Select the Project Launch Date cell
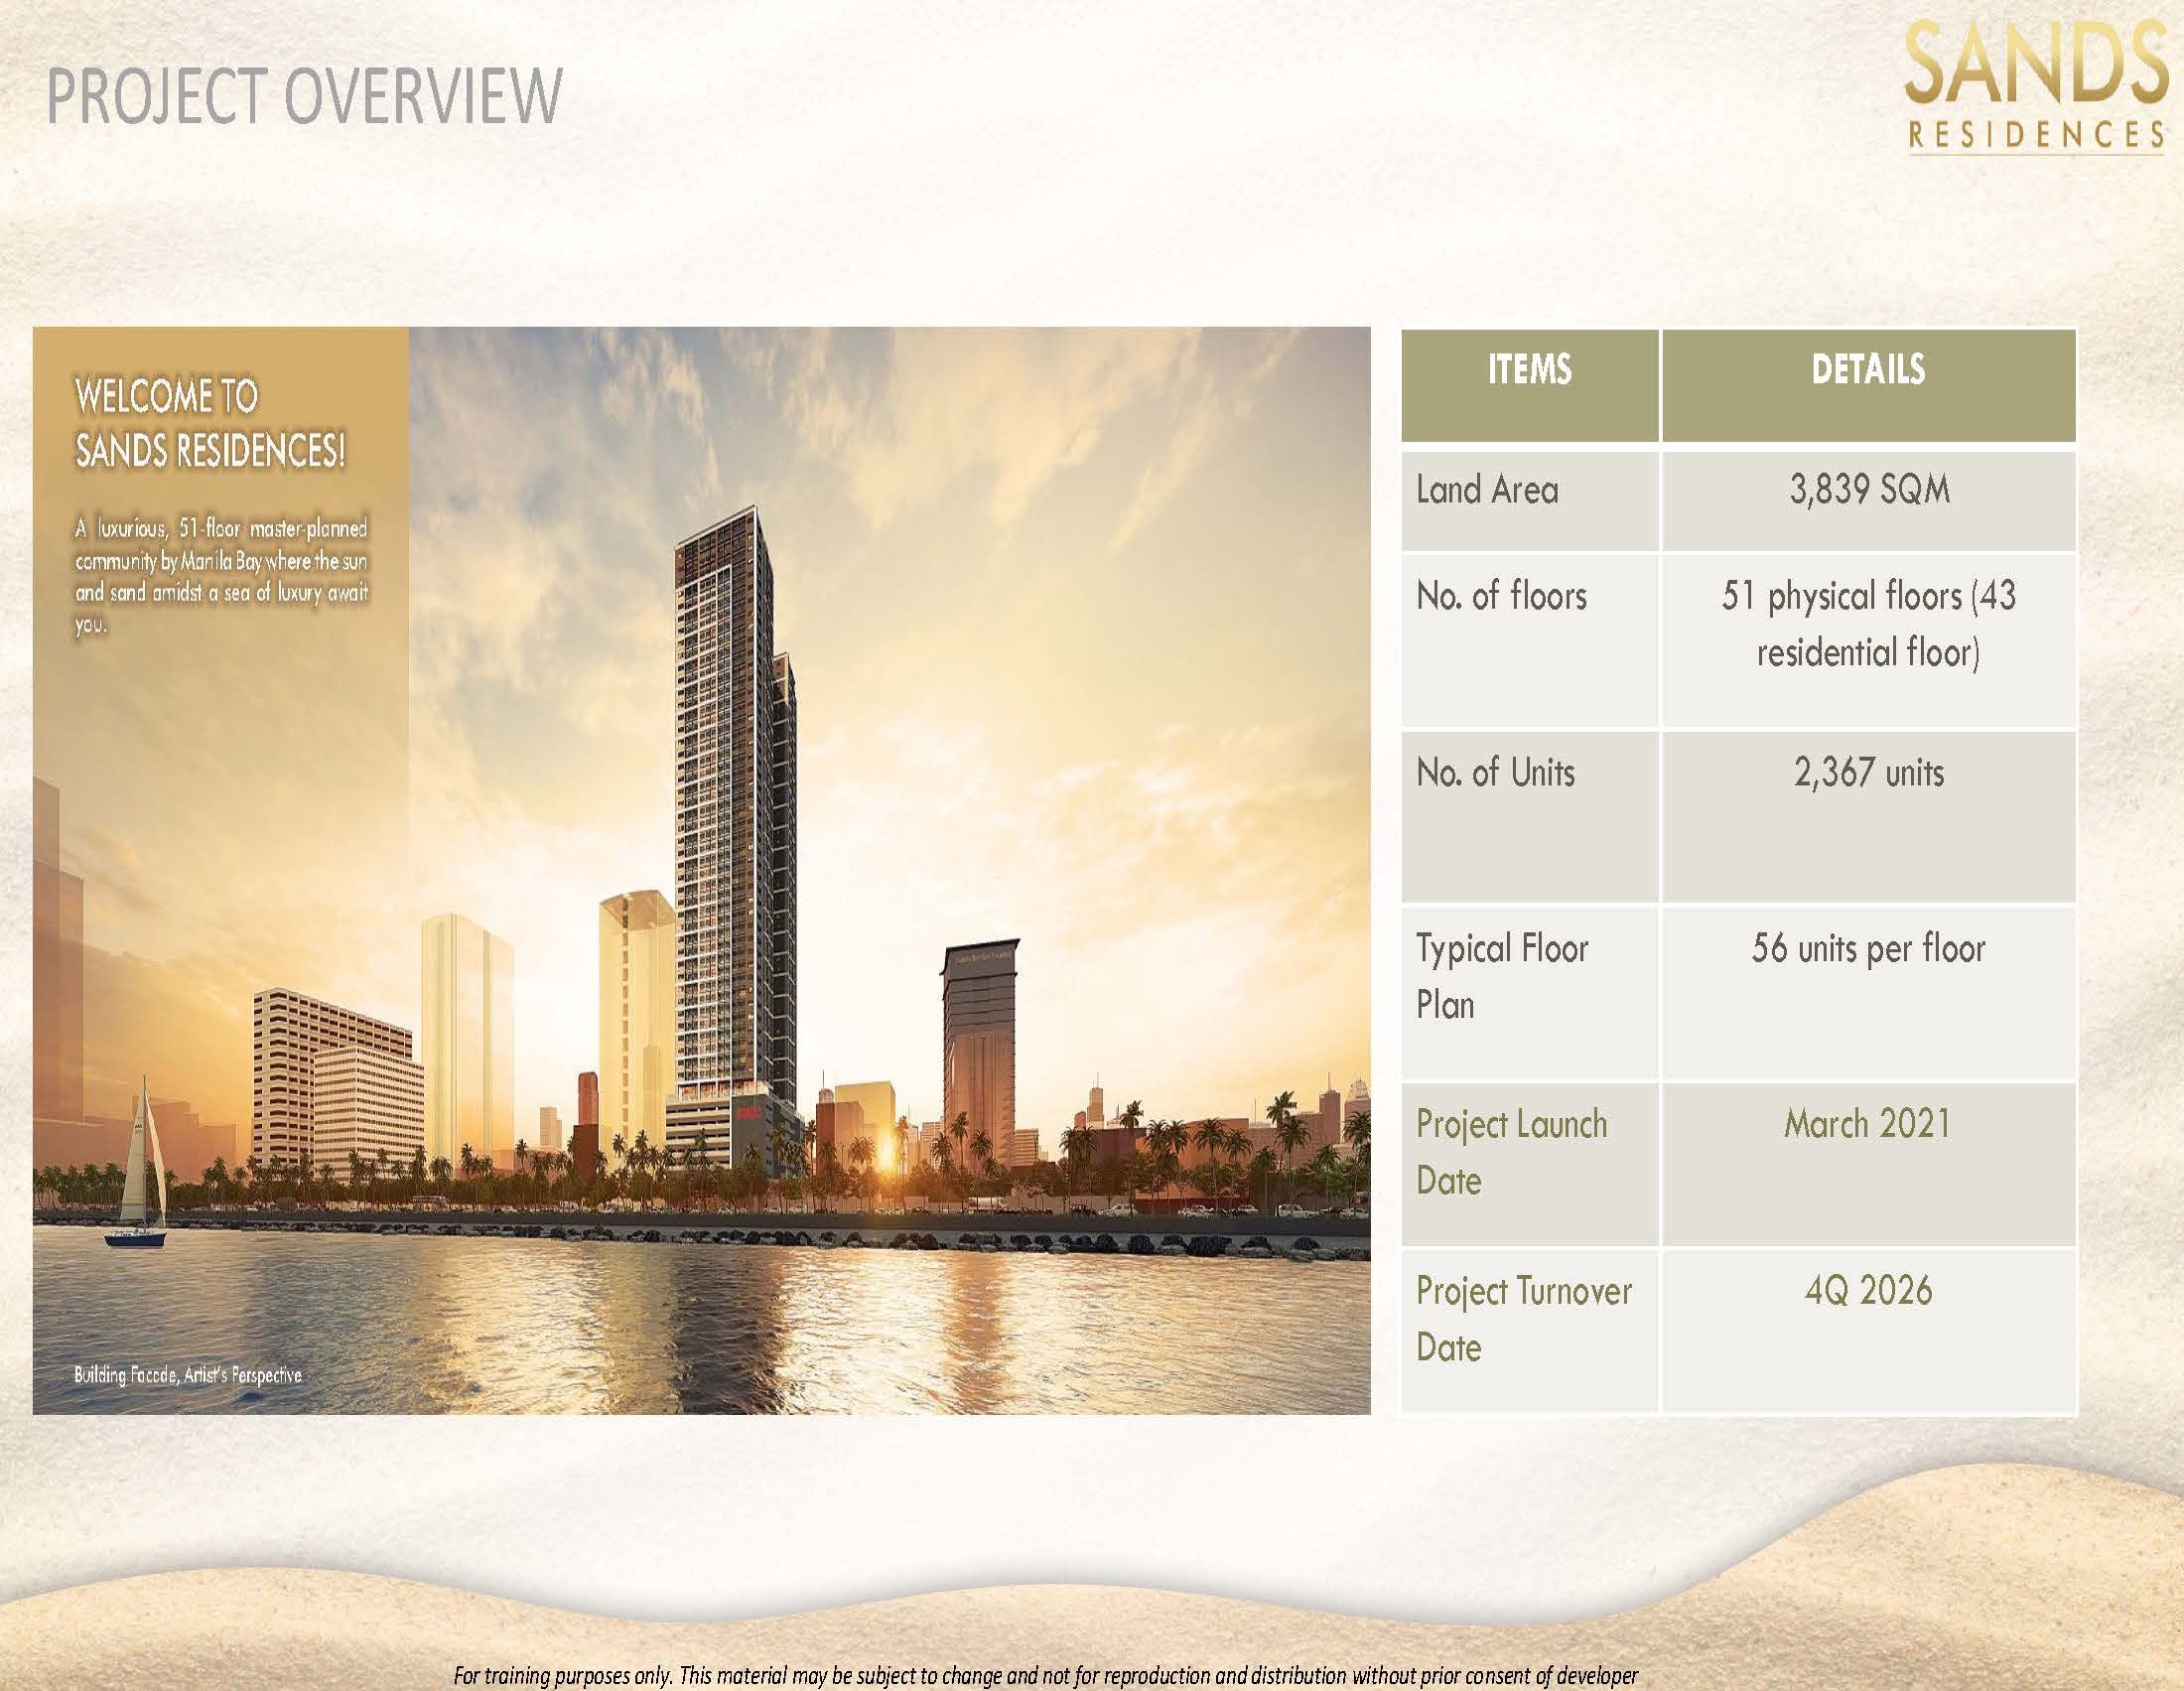 tap(1530, 1163)
